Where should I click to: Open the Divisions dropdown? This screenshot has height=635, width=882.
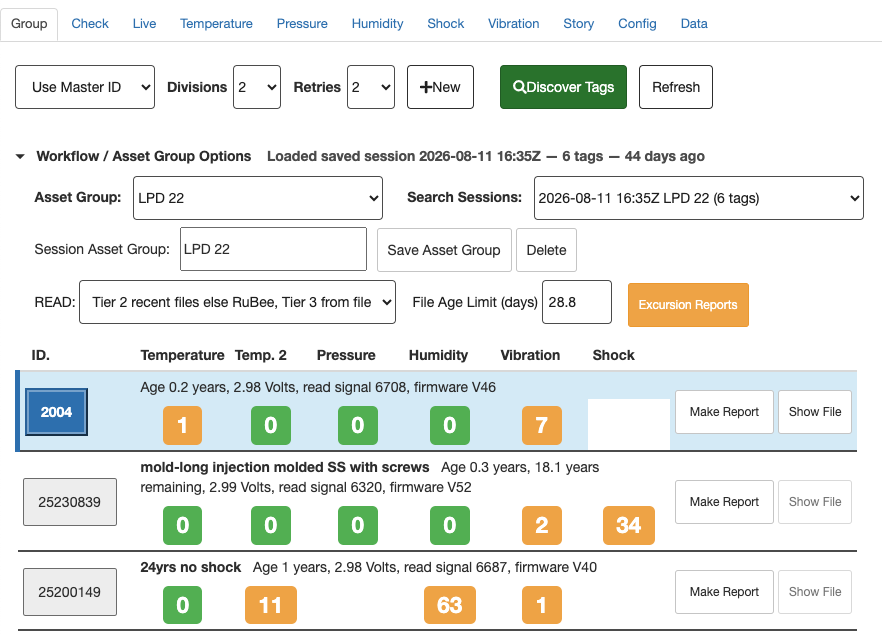(257, 87)
